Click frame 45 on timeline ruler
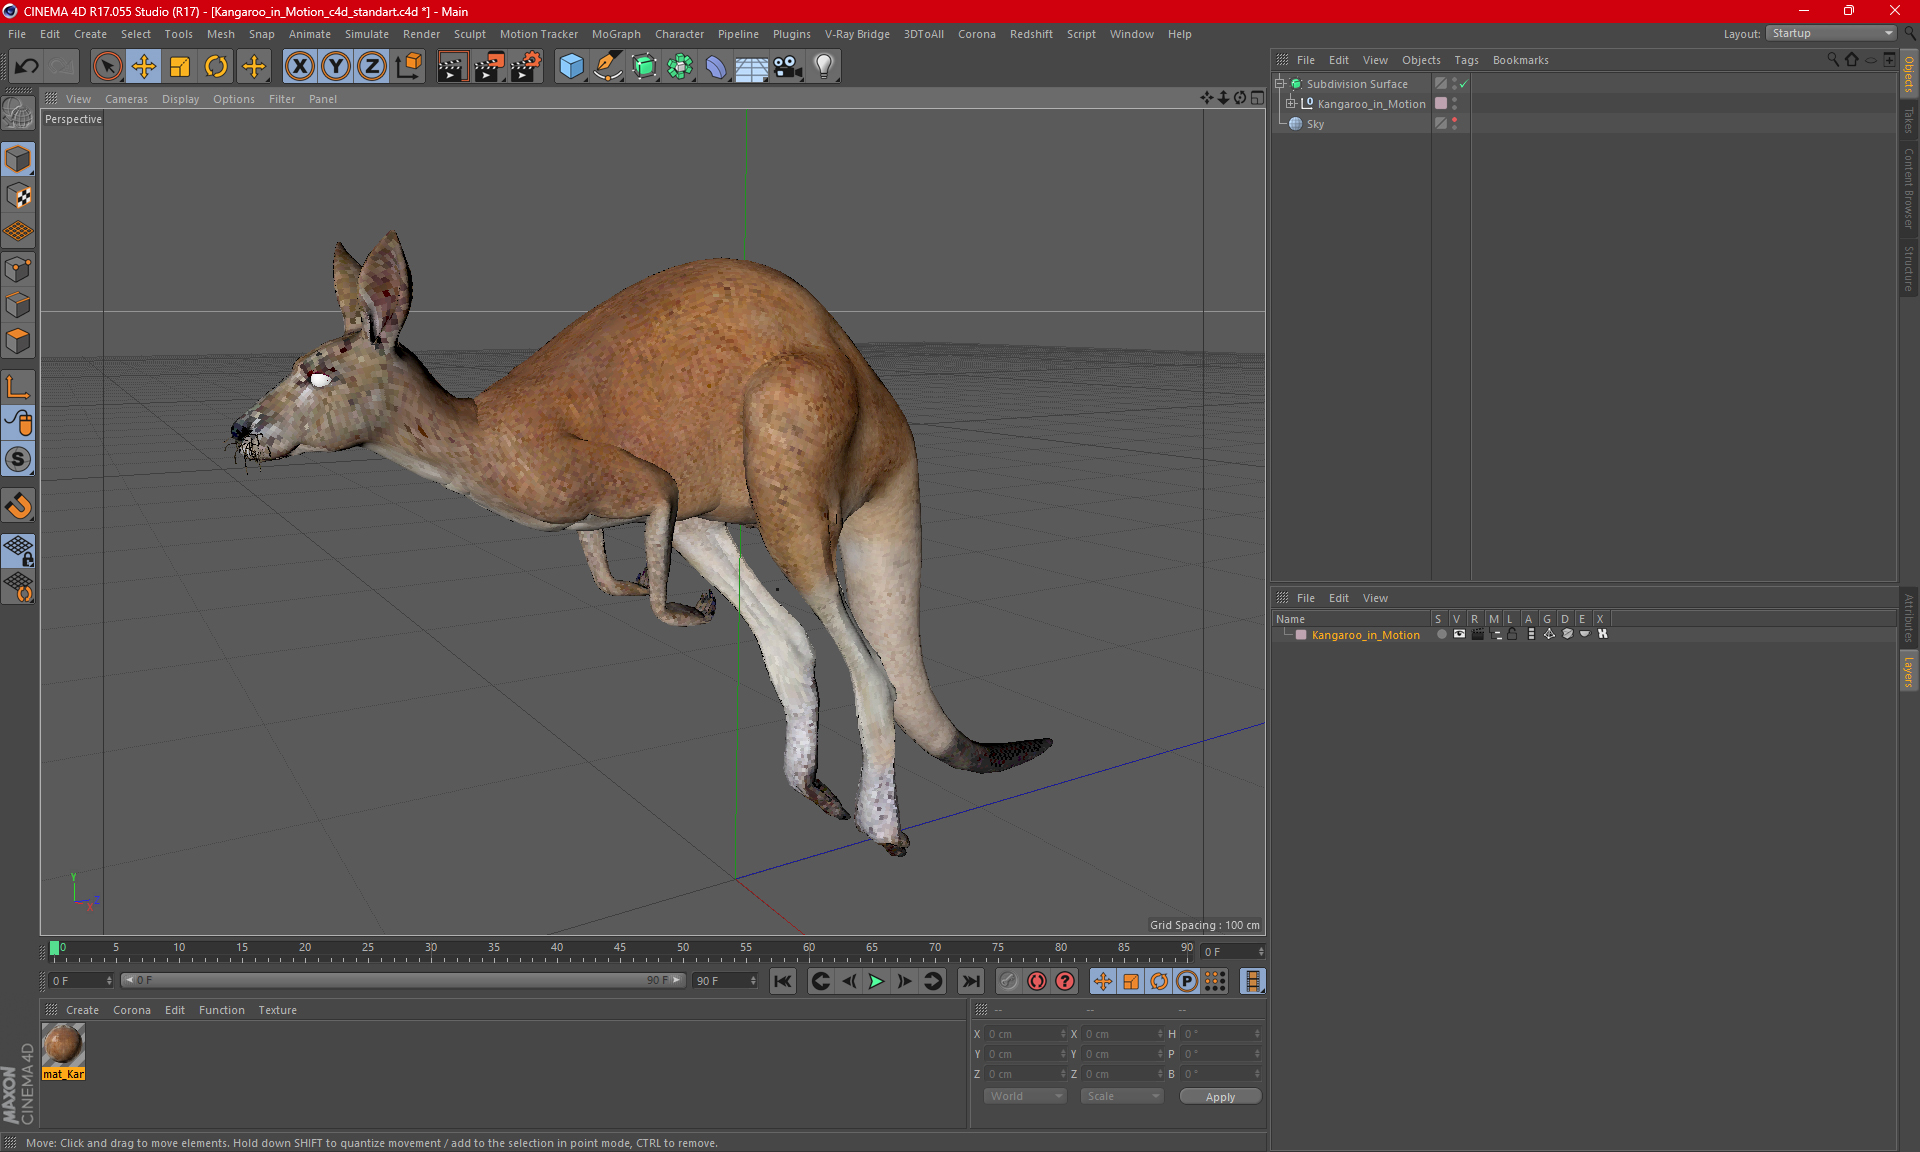Screen dimensions: 1920x1152 point(620,948)
